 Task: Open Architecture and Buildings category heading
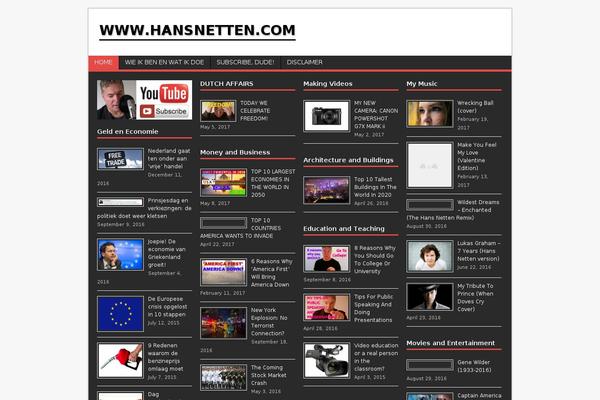(348, 160)
